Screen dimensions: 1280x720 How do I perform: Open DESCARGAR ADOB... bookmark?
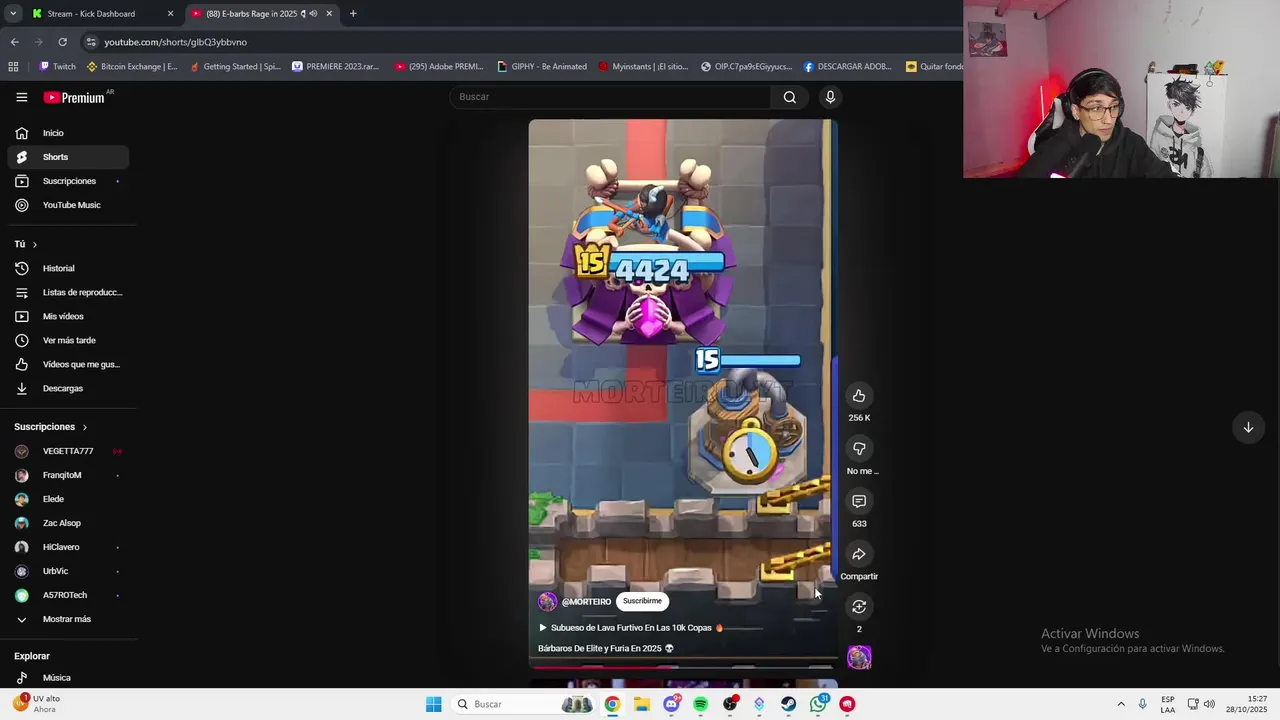(x=847, y=67)
